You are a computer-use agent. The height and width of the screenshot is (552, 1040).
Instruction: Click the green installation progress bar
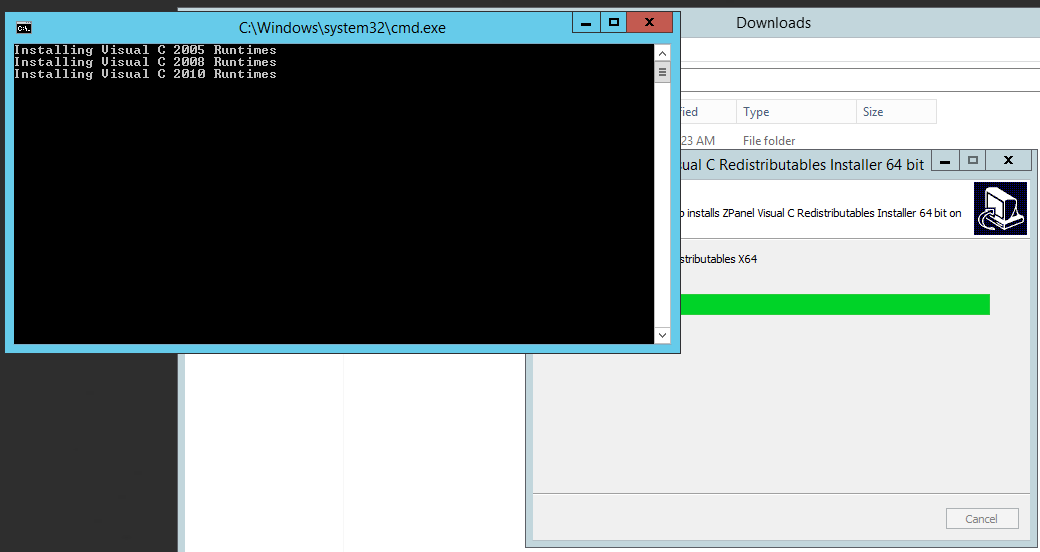tap(835, 305)
